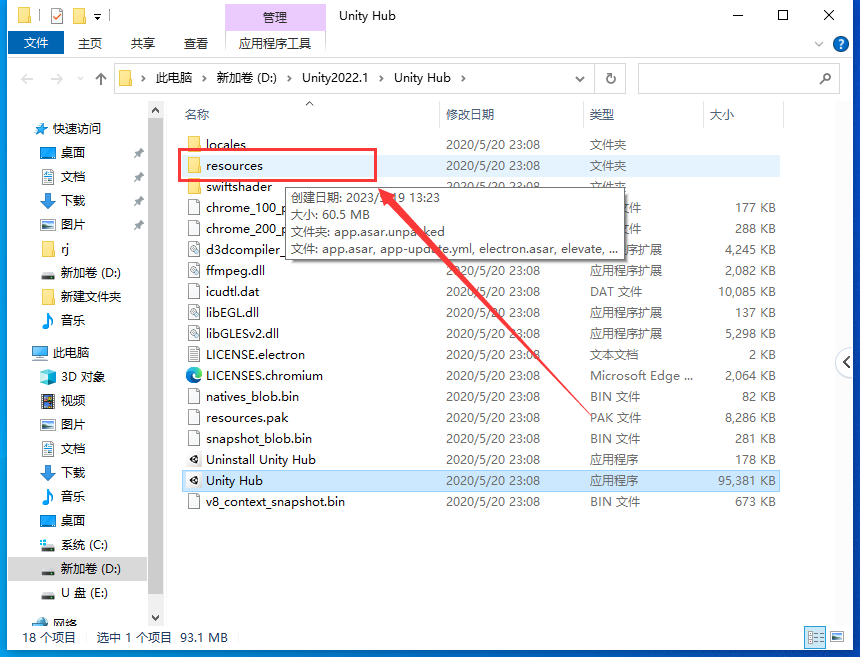Open 系统 (C:) drive in navigation pane
Viewport: 860px width, 657px height.
[84, 545]
